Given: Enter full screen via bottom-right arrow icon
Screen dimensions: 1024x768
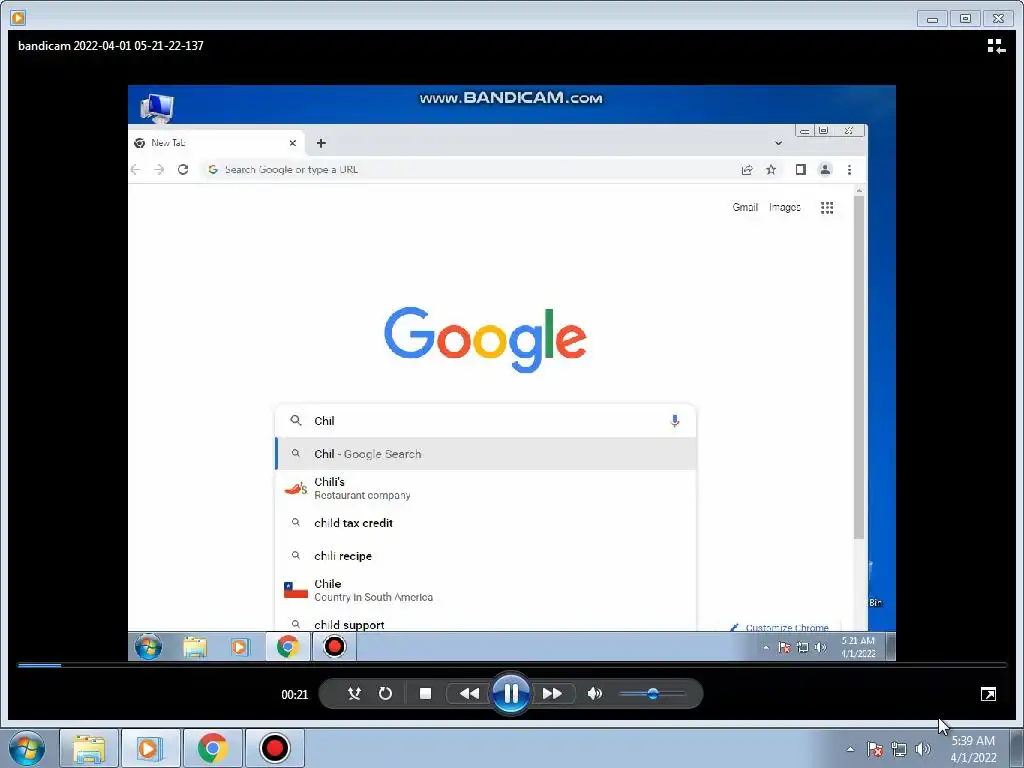Looking at the screenshot, I should coord(988,694).
